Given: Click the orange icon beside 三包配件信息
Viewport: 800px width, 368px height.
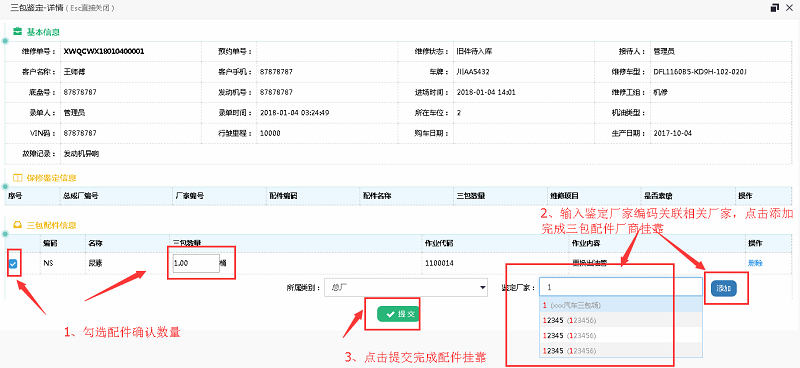Looking at the screenshot, I should [x=17, y=225].
